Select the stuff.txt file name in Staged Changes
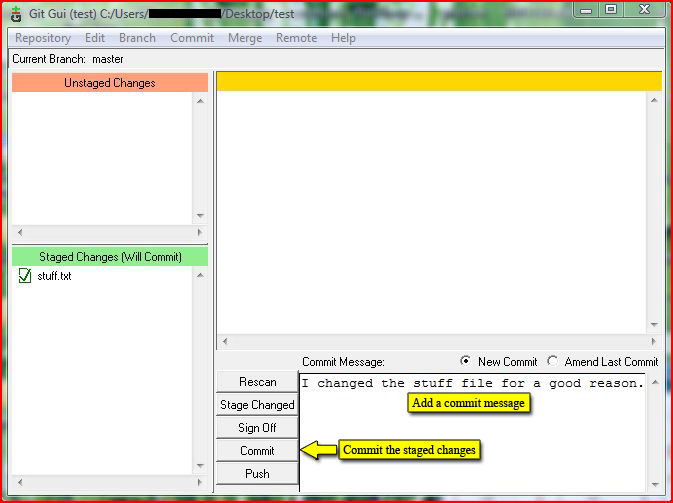The width and height of the screenshot is (673, 503). point(55,276)
